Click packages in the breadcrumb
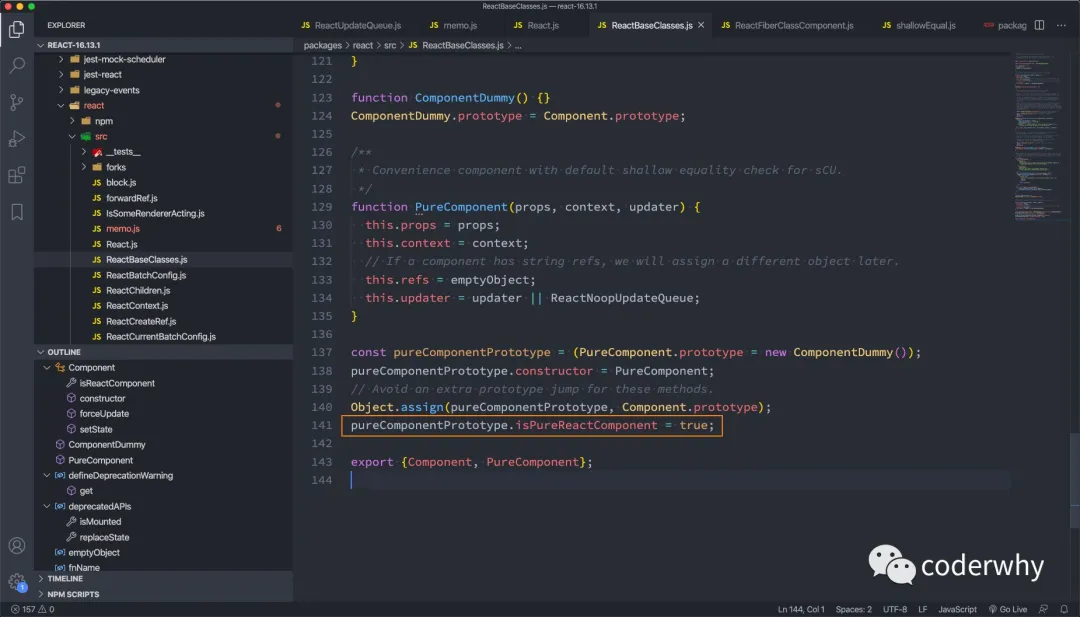Viewport: 1080px width, 617px height. point(322,45)
